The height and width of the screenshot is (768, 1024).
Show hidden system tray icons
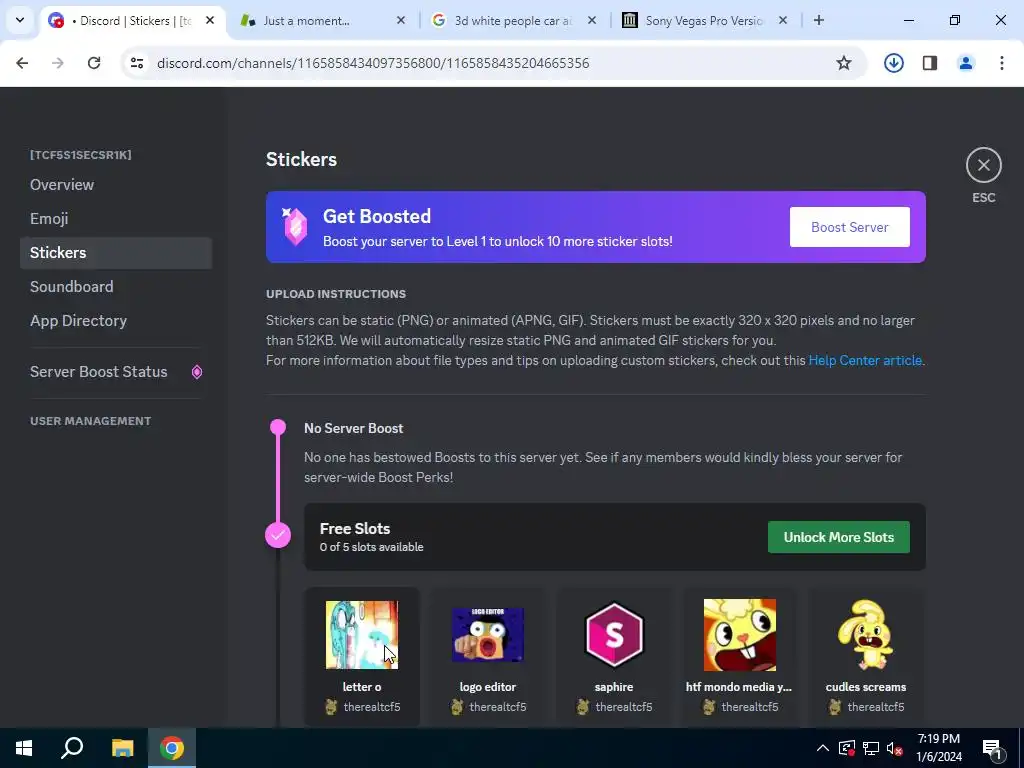(x=823, y=748)
